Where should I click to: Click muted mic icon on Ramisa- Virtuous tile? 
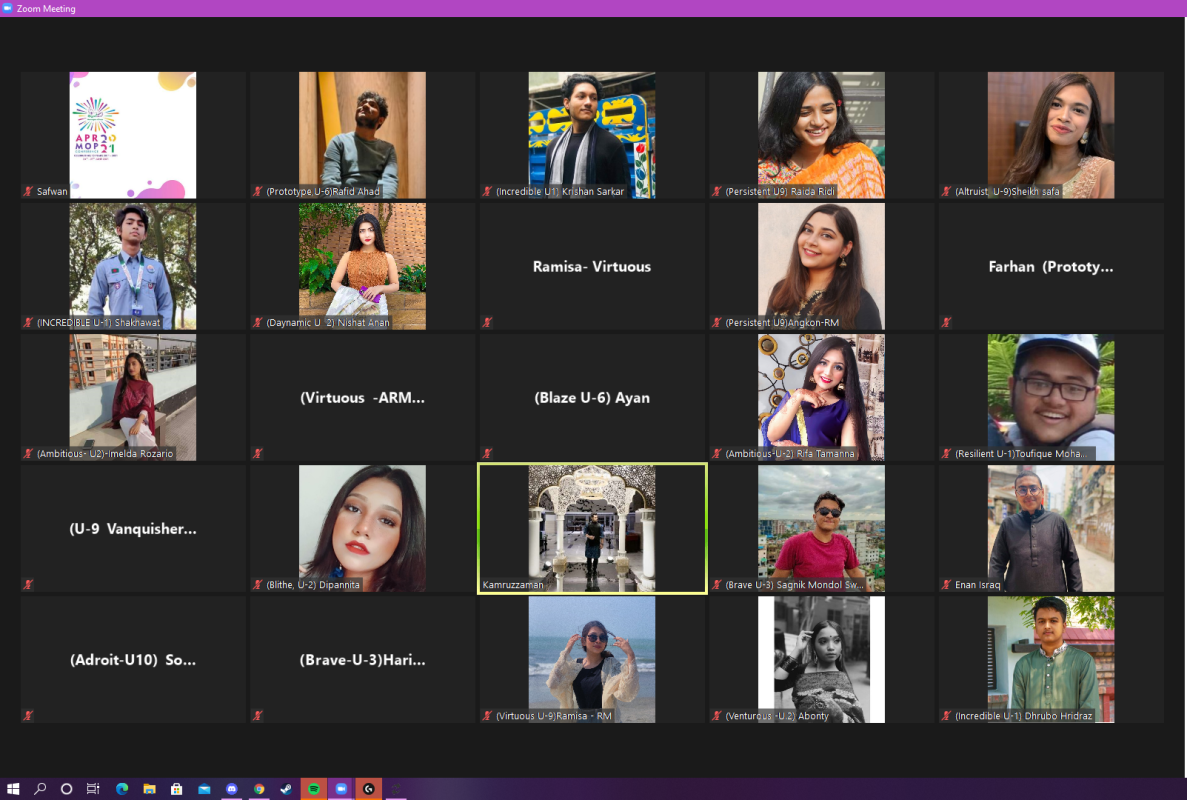click(x=487, y=323)
